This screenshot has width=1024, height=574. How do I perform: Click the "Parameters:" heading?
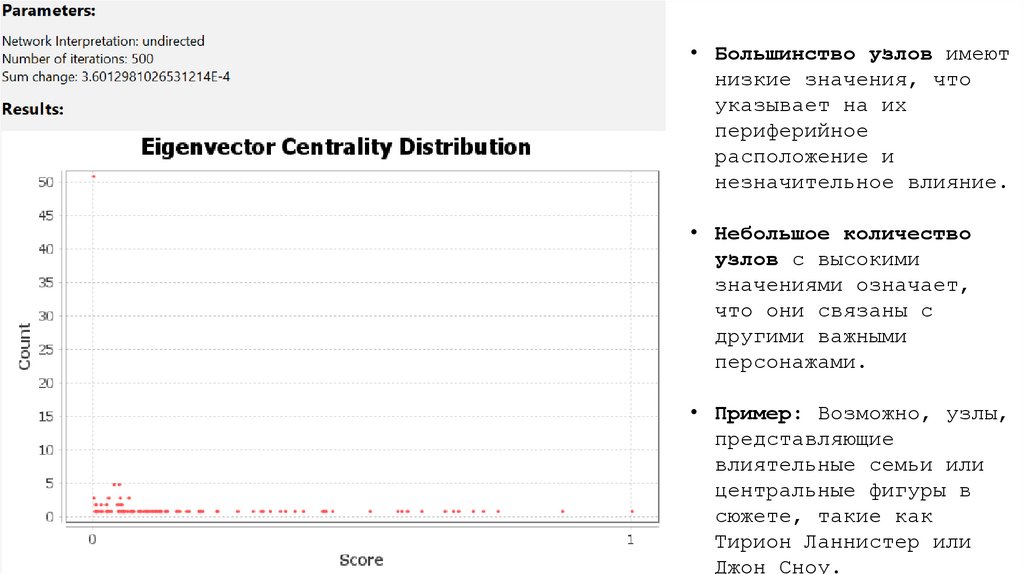tap(49, 11)
